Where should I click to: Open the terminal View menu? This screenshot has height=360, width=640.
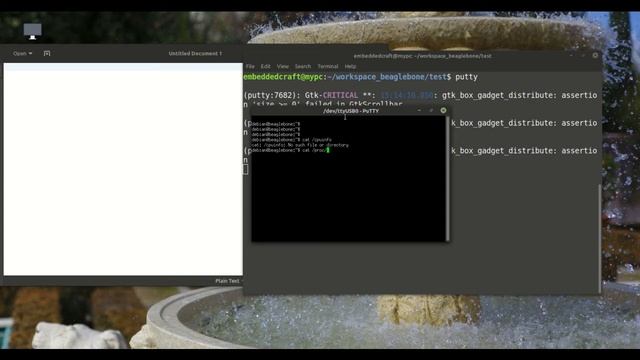pyautogui.click(x=282, y=66)
